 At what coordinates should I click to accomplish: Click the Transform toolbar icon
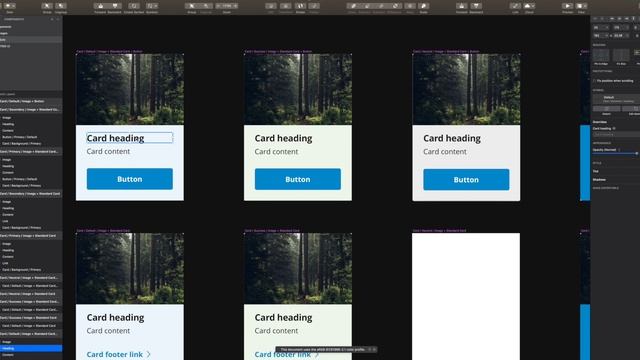(x=286, y=6)
